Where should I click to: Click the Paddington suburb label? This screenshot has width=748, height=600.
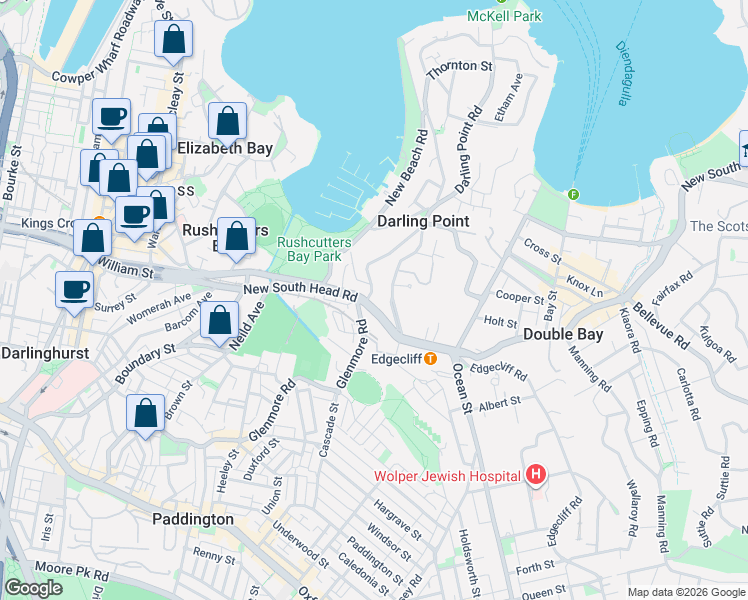coord(193,519)
